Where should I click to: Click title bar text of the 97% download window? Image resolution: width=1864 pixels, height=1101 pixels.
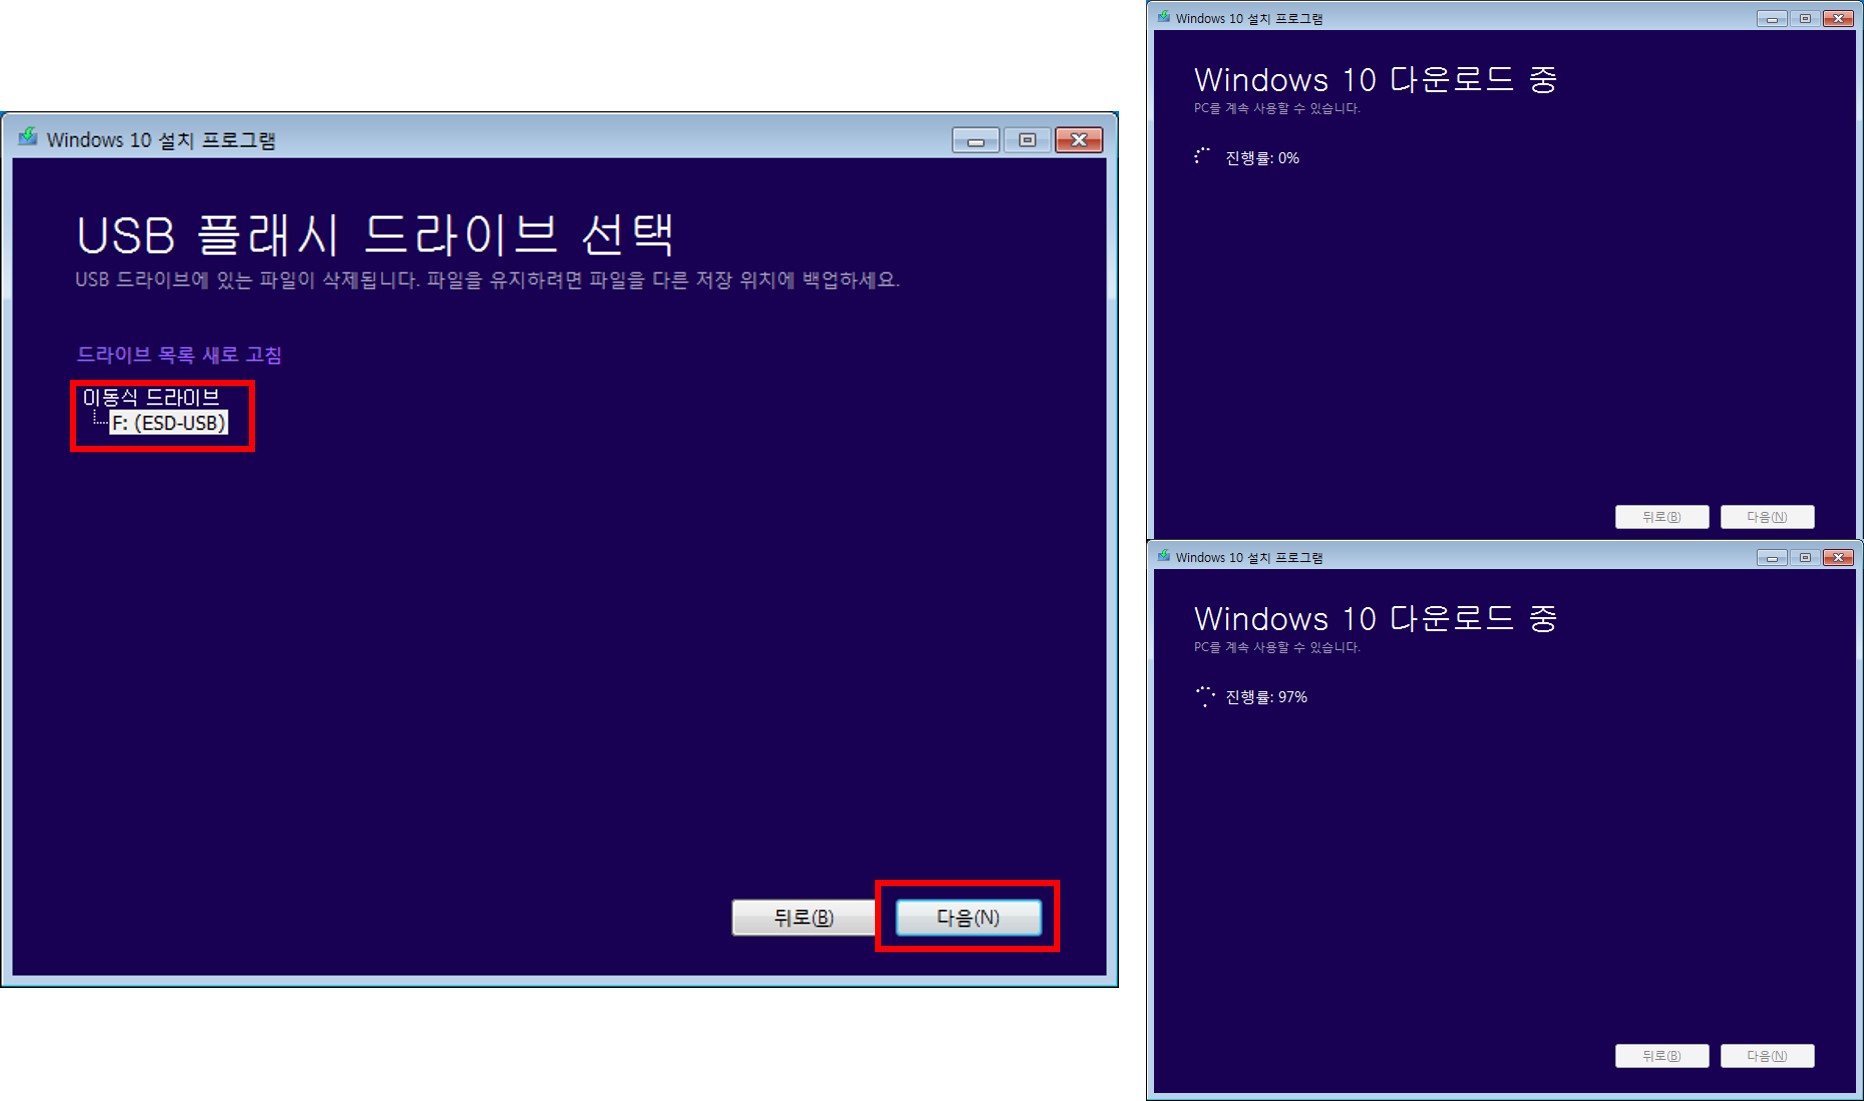click(x=1249, y=557)
